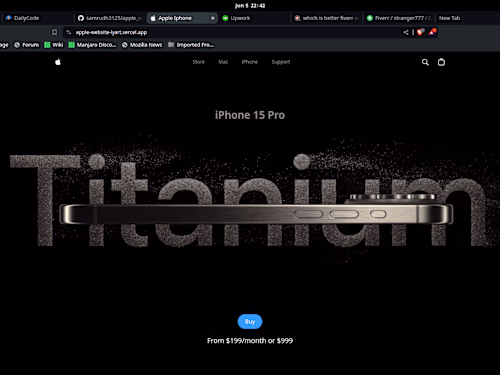Switch to 'which is better fiverr' tab

click(x=326, y=18)
